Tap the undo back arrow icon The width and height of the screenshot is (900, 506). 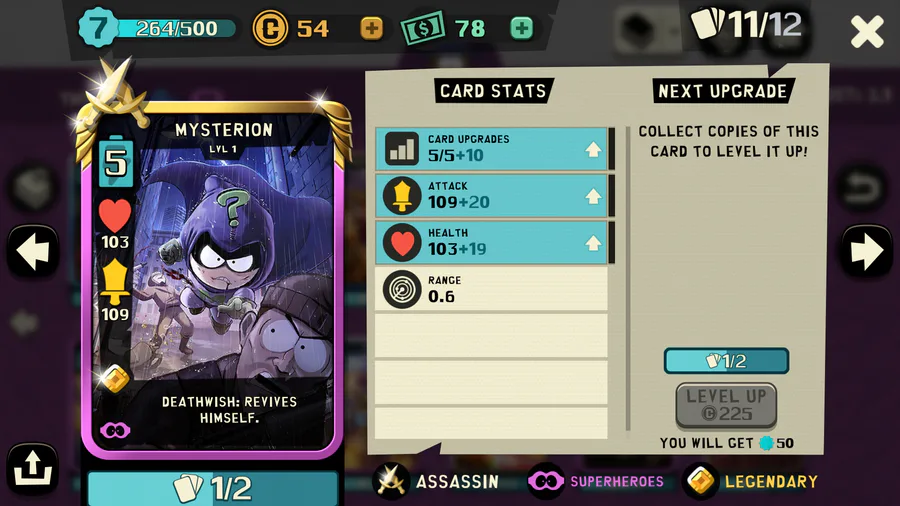862,188
